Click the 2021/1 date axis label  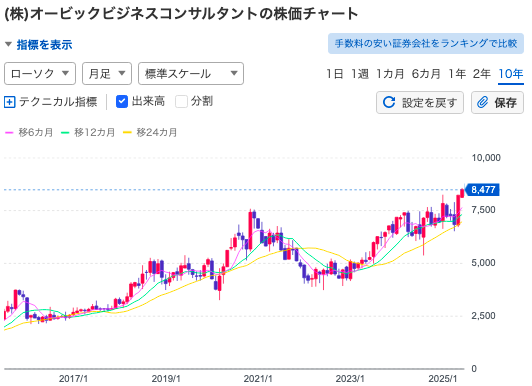point(258,379)
